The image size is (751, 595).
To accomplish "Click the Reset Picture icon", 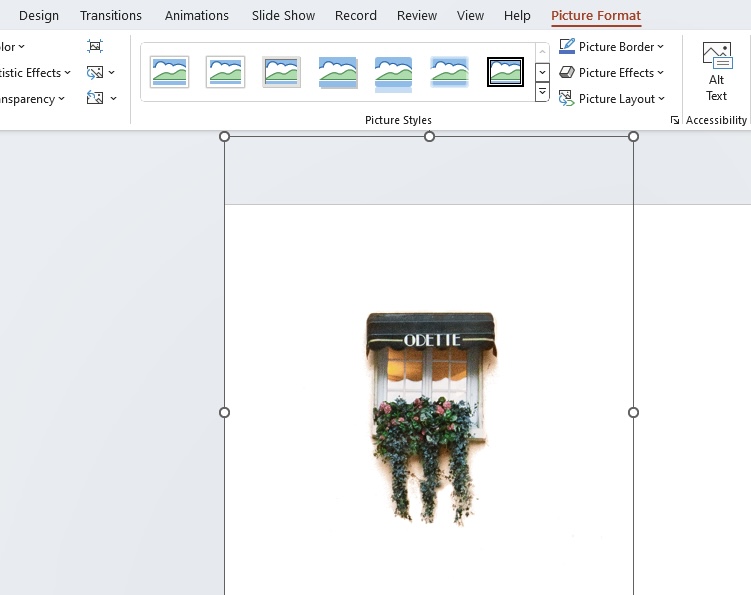I will click(95, 98).
